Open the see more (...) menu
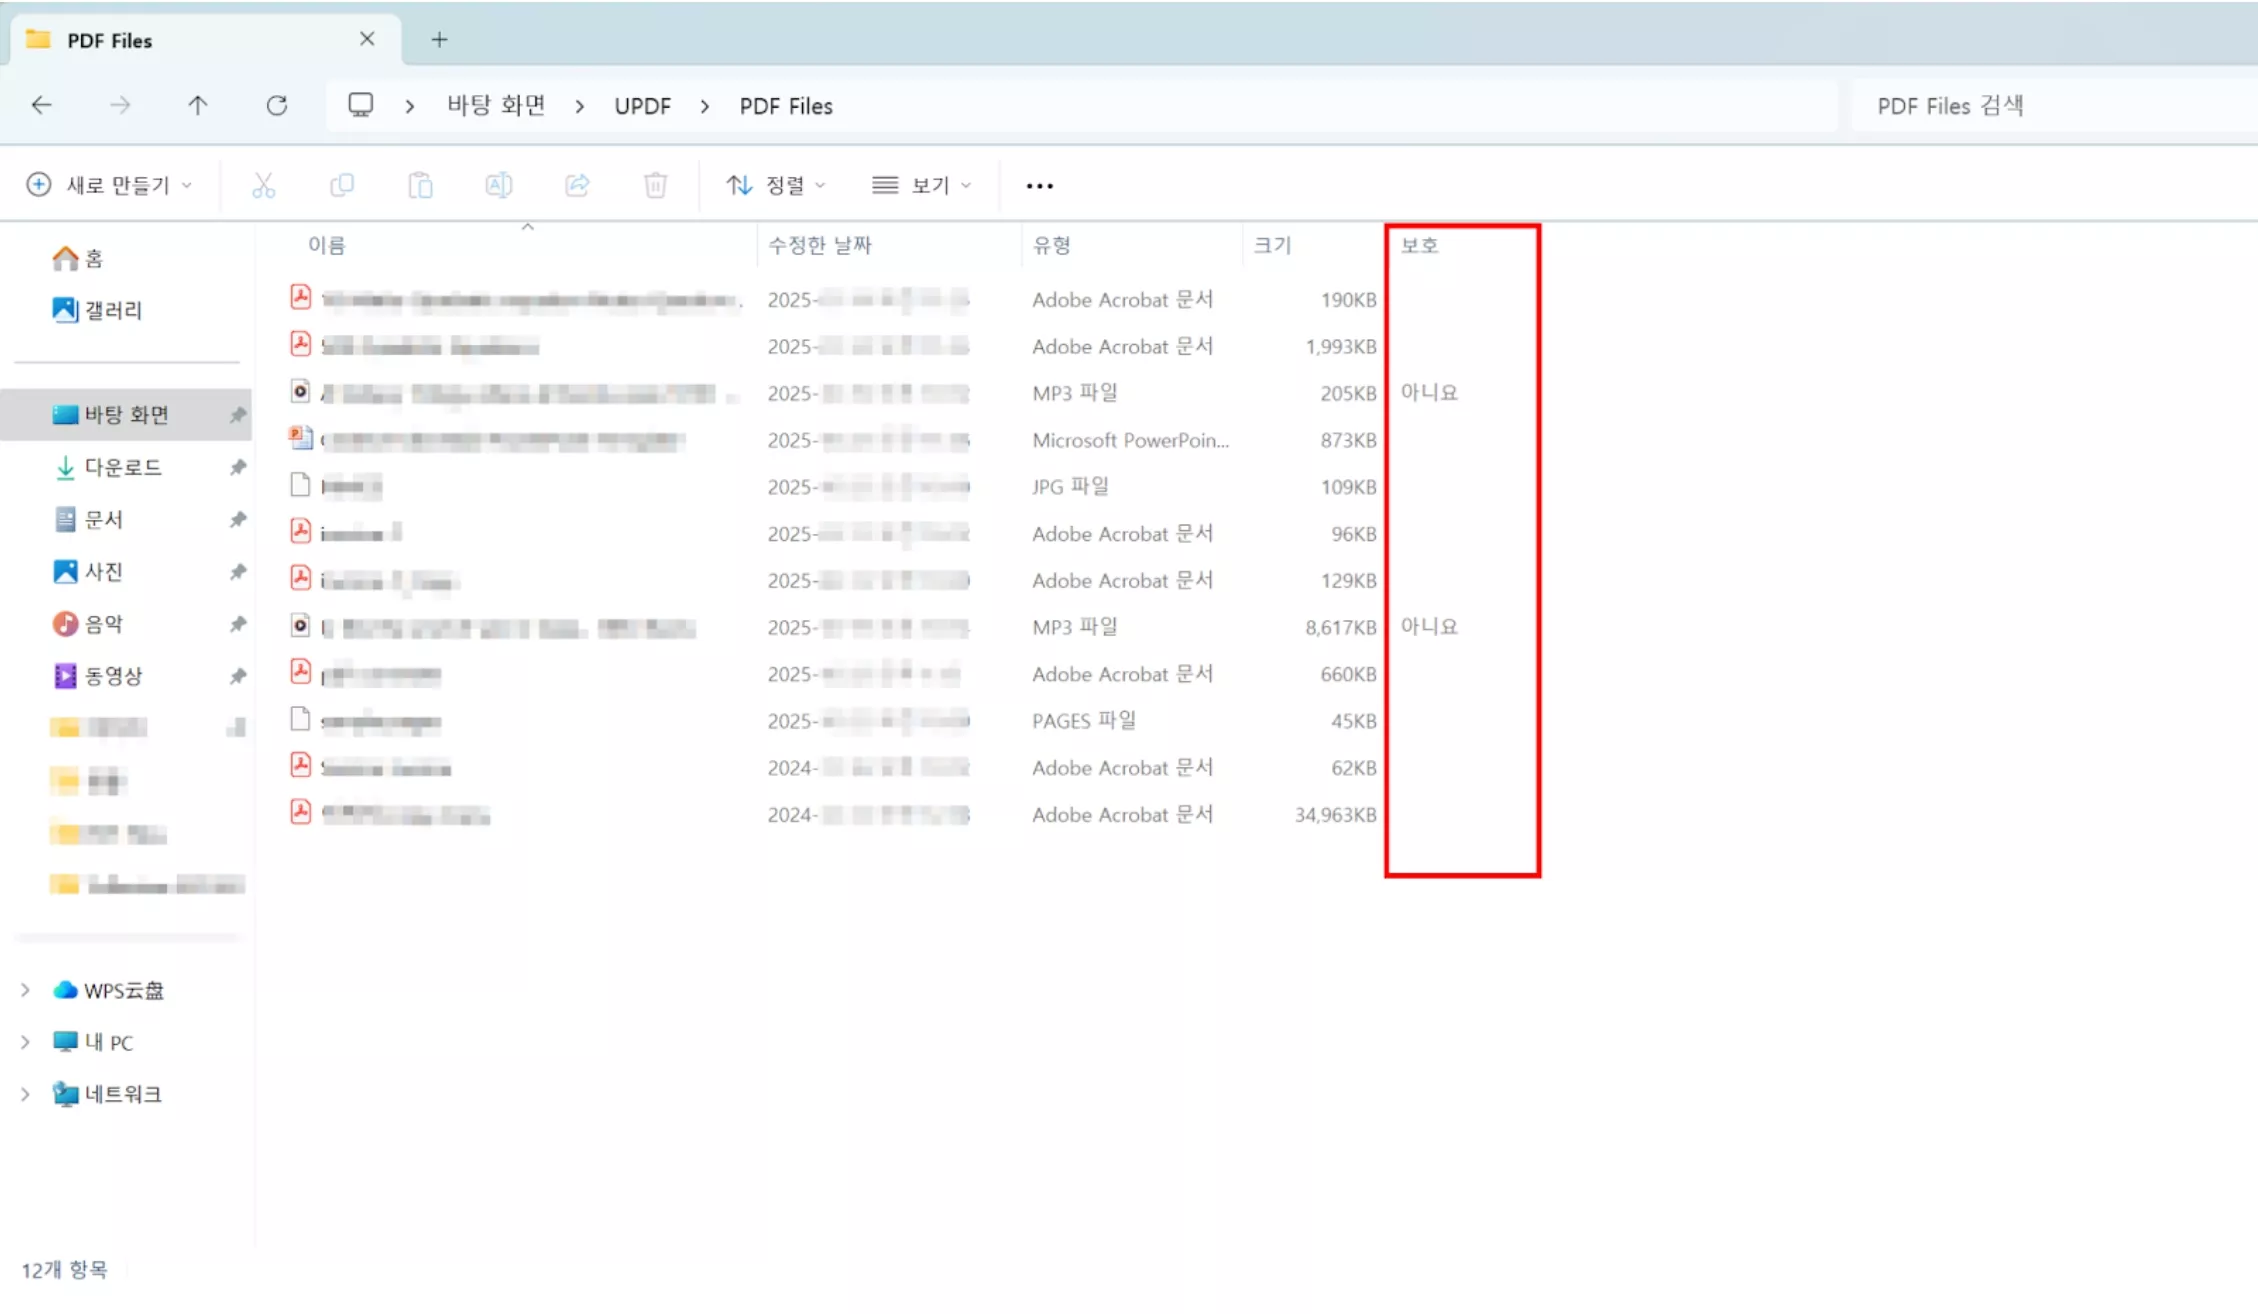Image resolution: width=2258 pixels, height=1314 pixels. [x=1039, y=185]
